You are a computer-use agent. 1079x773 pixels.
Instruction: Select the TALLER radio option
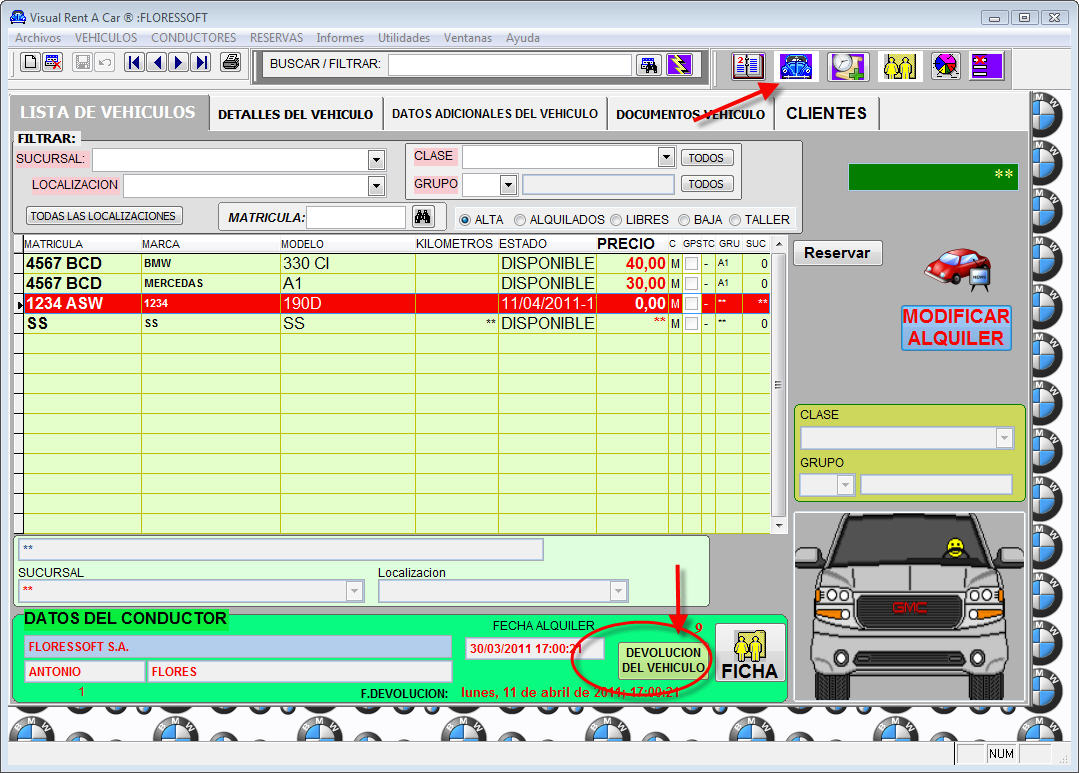click(x=735, y=220)
